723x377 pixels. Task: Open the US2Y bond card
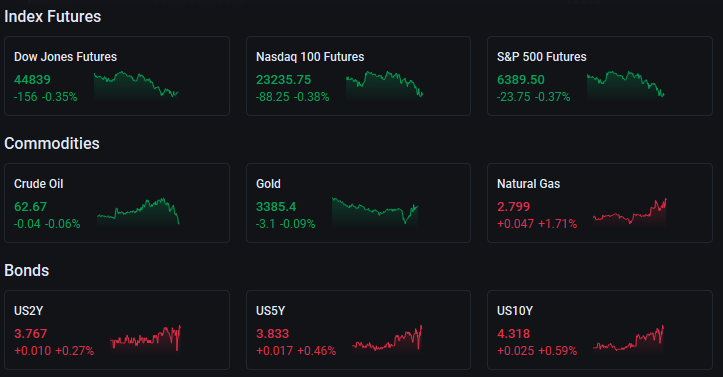pos(117,330)
